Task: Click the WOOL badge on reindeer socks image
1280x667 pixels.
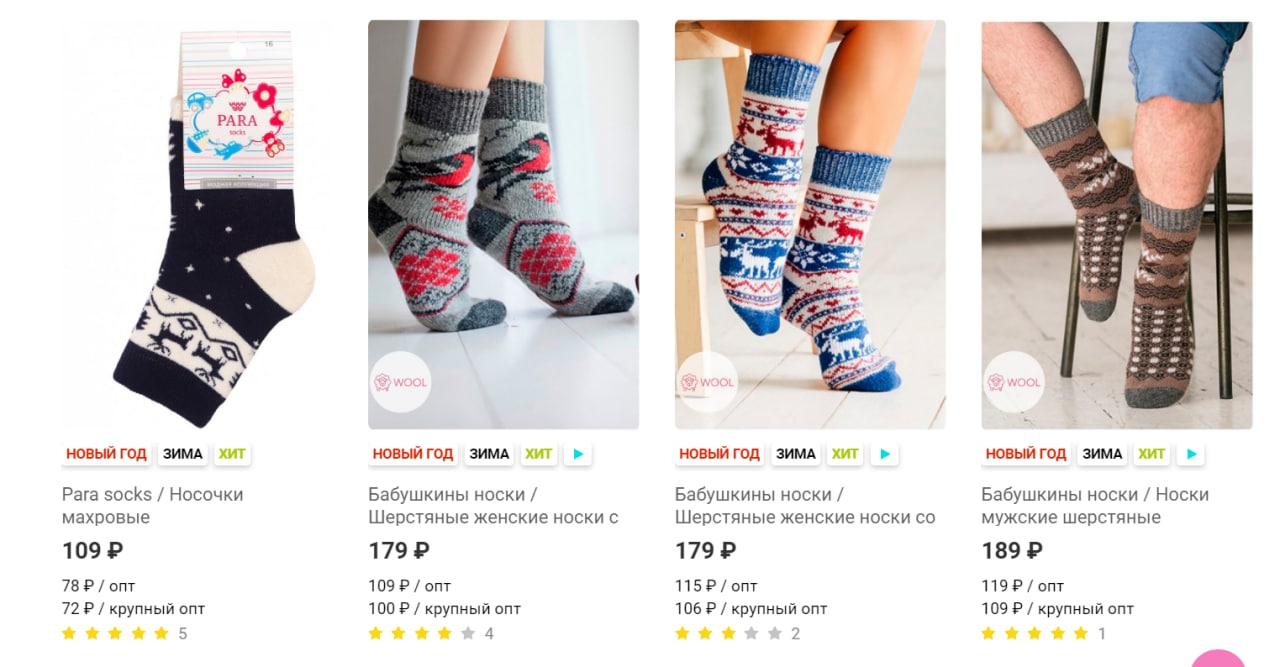Action: 707,382
